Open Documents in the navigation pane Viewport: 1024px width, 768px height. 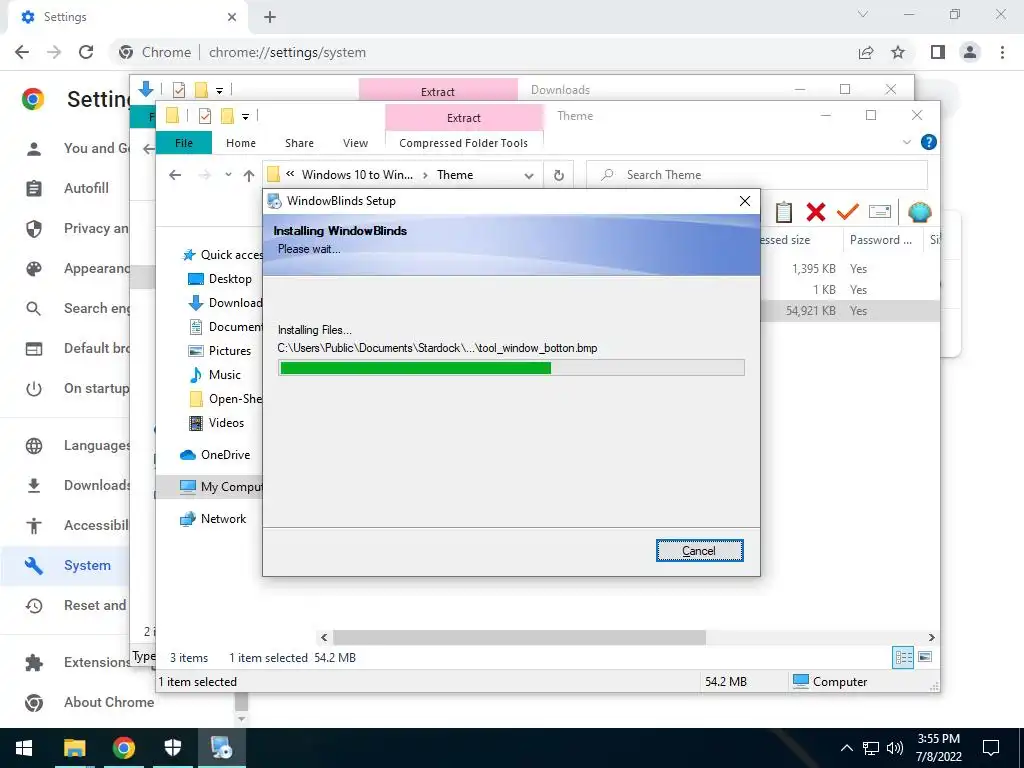pyautogui.click(x=225, y=327)
